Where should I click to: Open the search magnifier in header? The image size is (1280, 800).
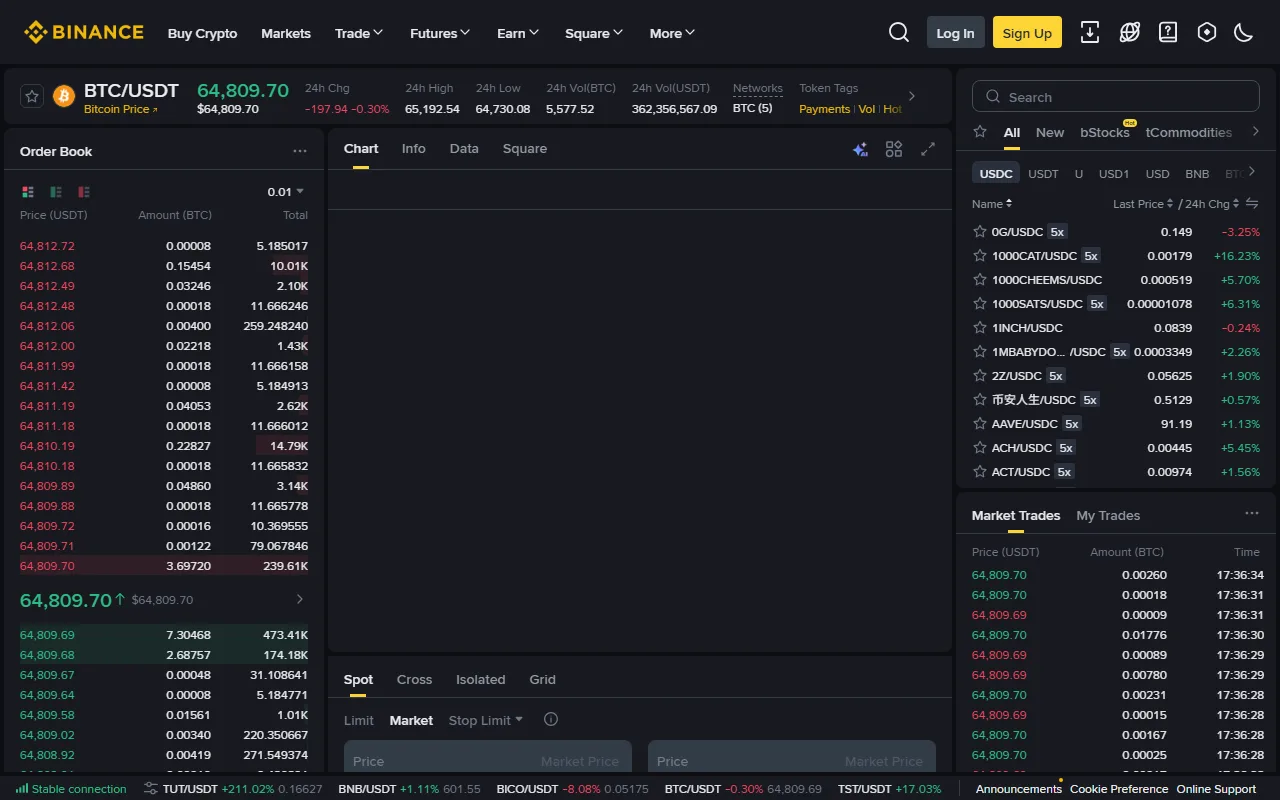pos(899,32)
